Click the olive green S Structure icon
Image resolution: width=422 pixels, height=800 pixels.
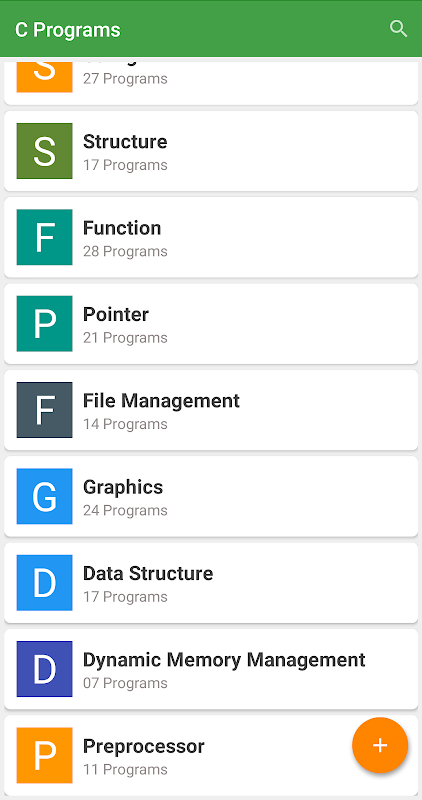(44, 151)
